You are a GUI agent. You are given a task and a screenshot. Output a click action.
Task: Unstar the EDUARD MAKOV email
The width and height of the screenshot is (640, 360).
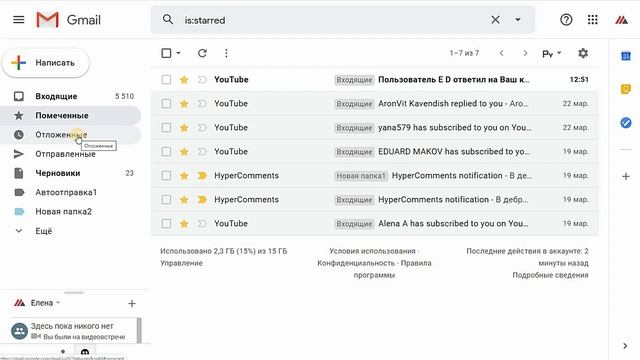[x=184, y=152]
